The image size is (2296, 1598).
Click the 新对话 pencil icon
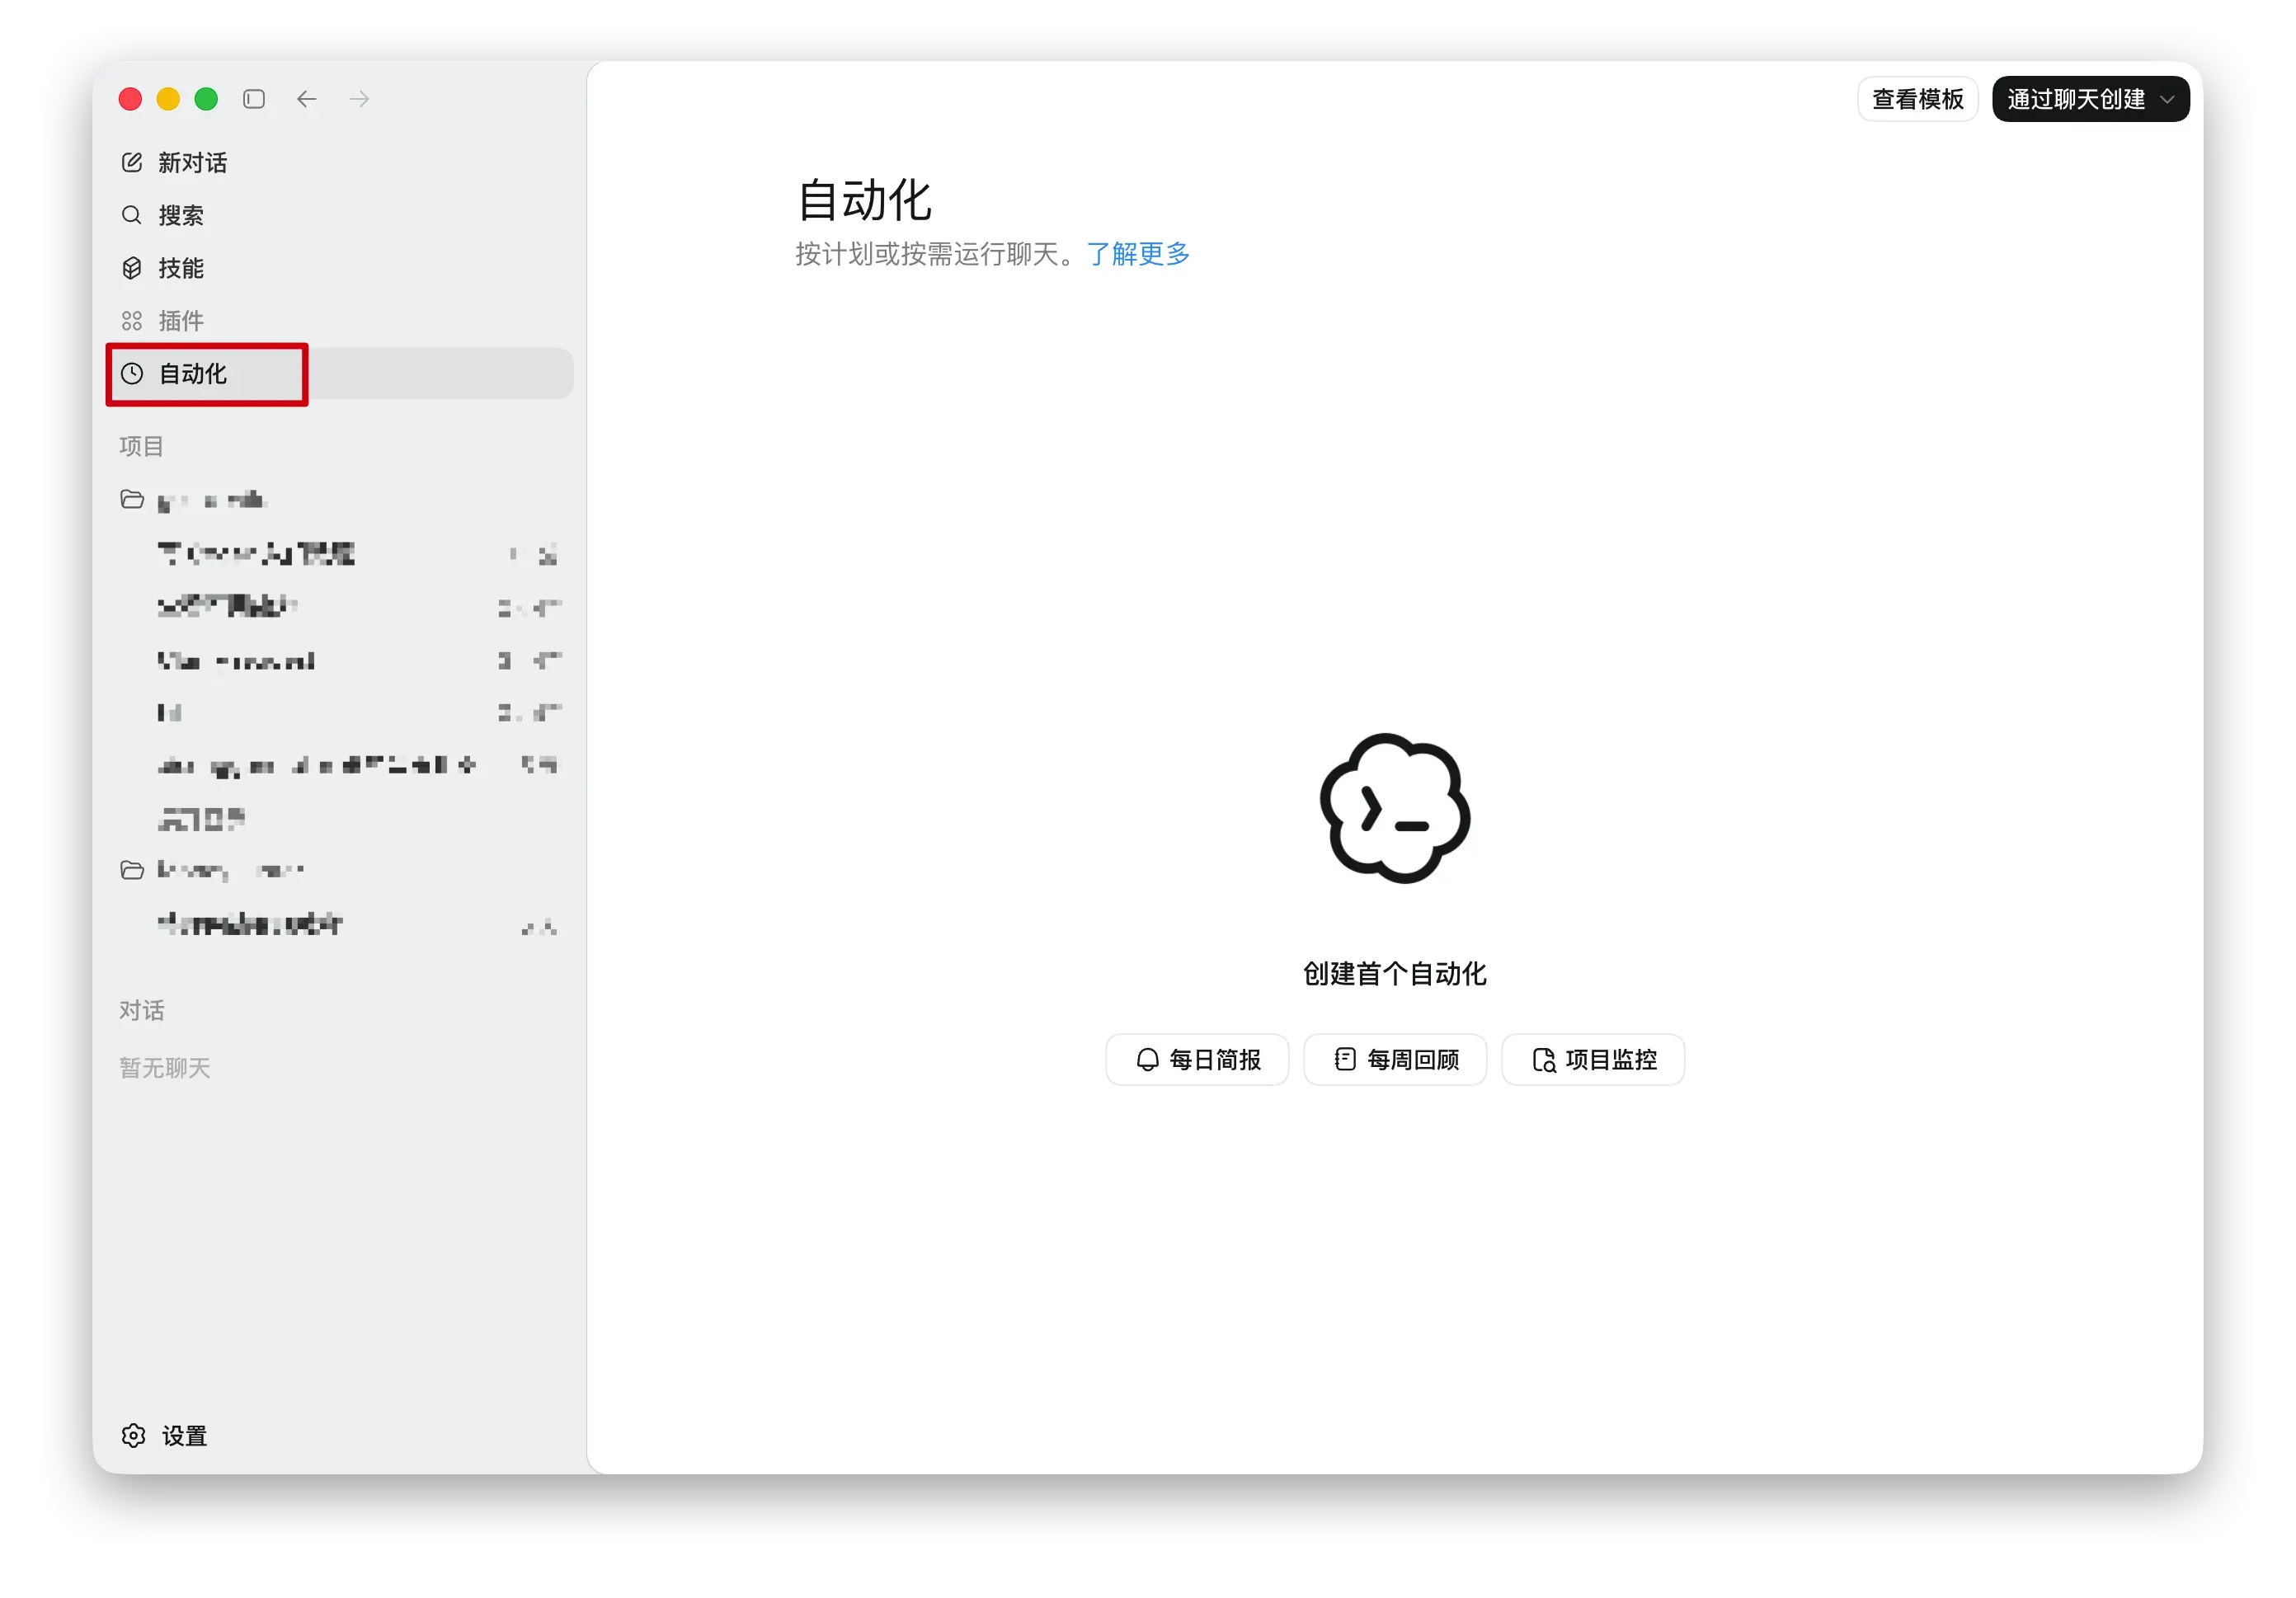click(x=132, y=162)
